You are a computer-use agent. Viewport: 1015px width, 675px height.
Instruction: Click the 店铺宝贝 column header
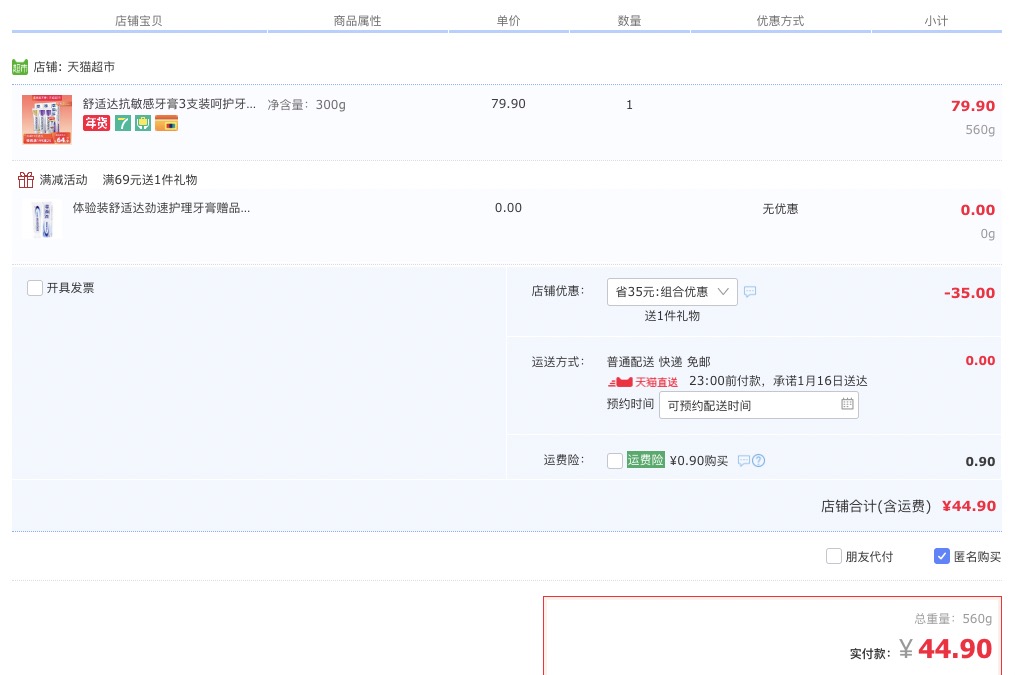[x=139, y=21]
